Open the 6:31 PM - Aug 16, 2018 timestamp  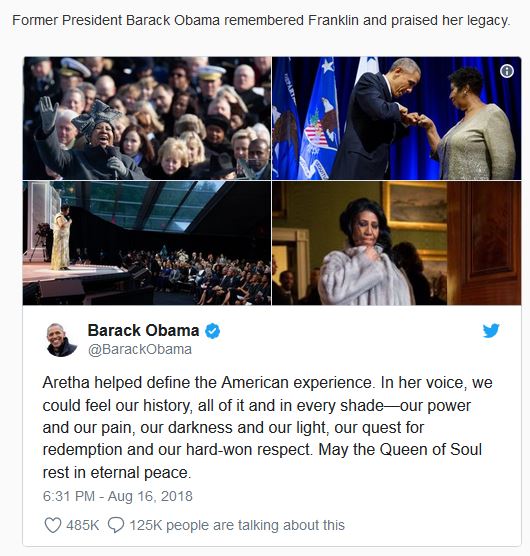point(117,496)
